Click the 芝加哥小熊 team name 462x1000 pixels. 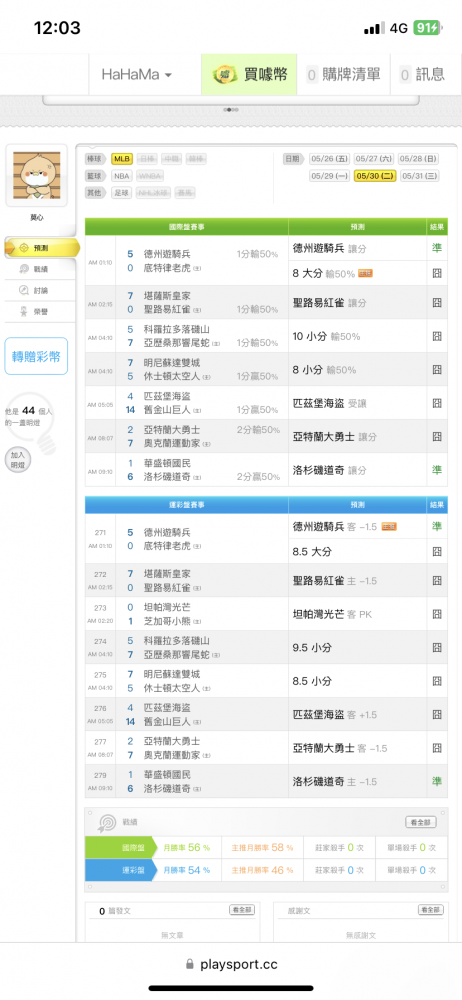pyautogui.click(x=167, y=621)
